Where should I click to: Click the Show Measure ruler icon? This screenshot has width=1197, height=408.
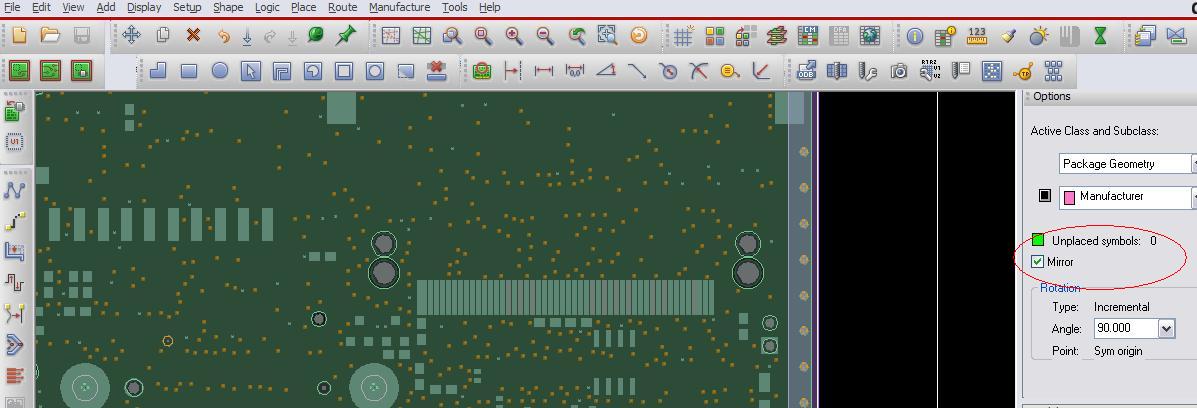(x=977, y=35)
